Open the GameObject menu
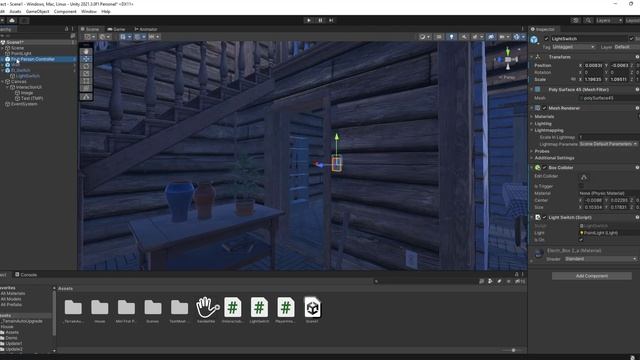Viewport: 640px width, 360px height. click(38, 11)
